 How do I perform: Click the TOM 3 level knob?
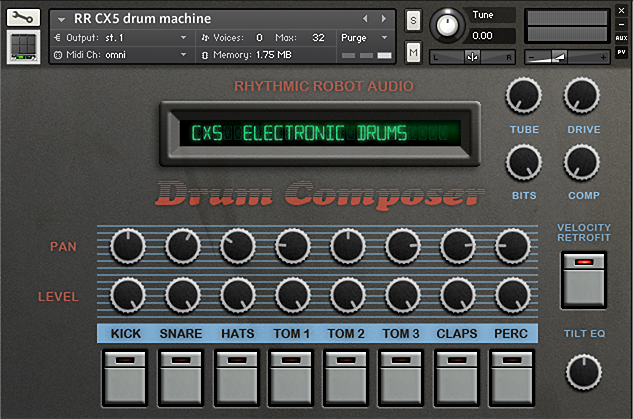click(402, 295)
